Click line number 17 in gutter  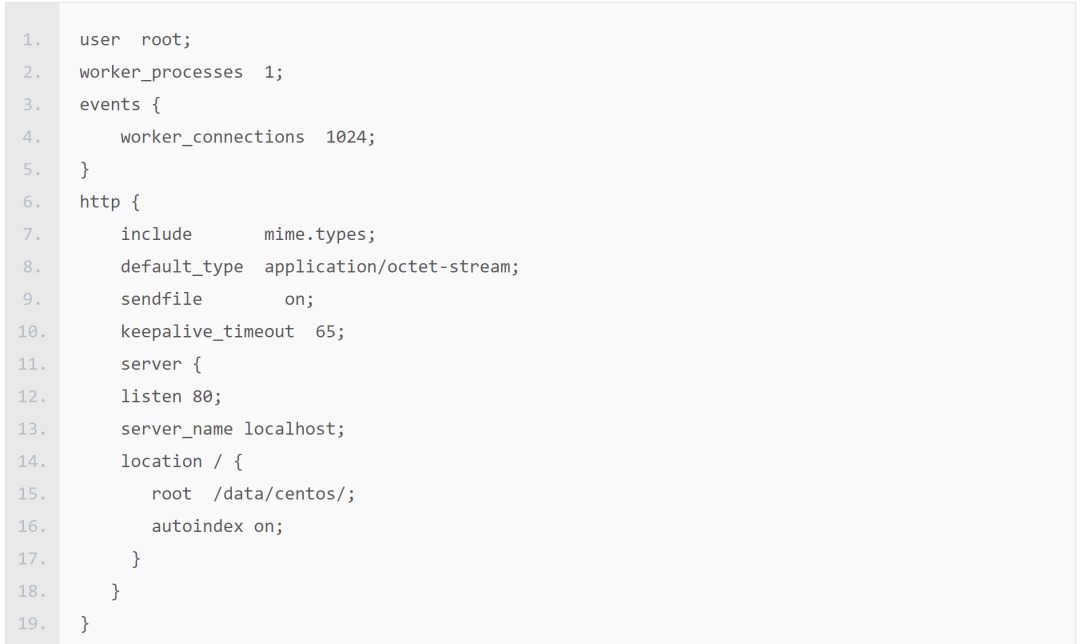click(x=32, y=559)
